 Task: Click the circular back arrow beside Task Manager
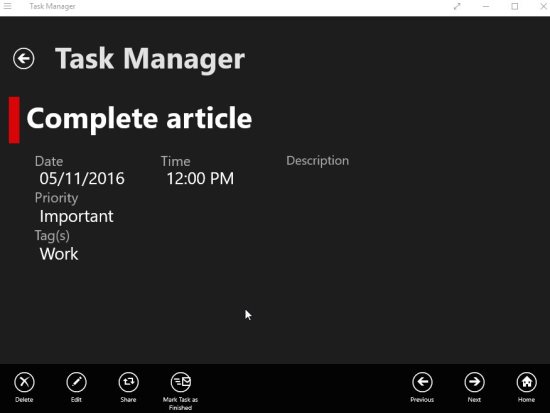point(24,59)
